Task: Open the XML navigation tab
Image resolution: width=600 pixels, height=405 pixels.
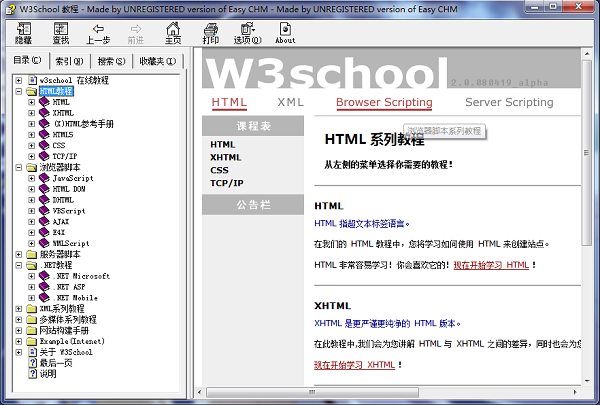Action: [290, 102]
